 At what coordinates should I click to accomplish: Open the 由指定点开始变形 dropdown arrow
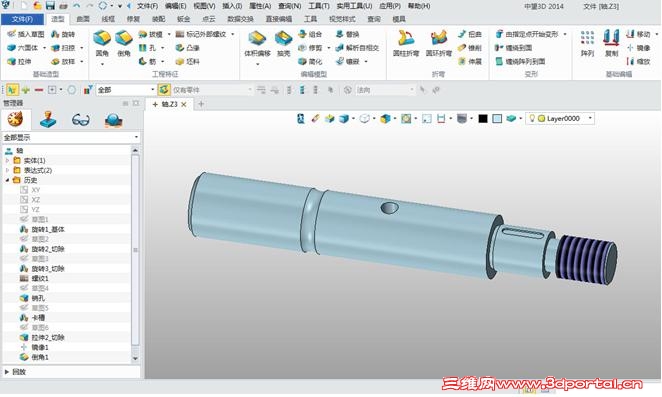(565, 34)
